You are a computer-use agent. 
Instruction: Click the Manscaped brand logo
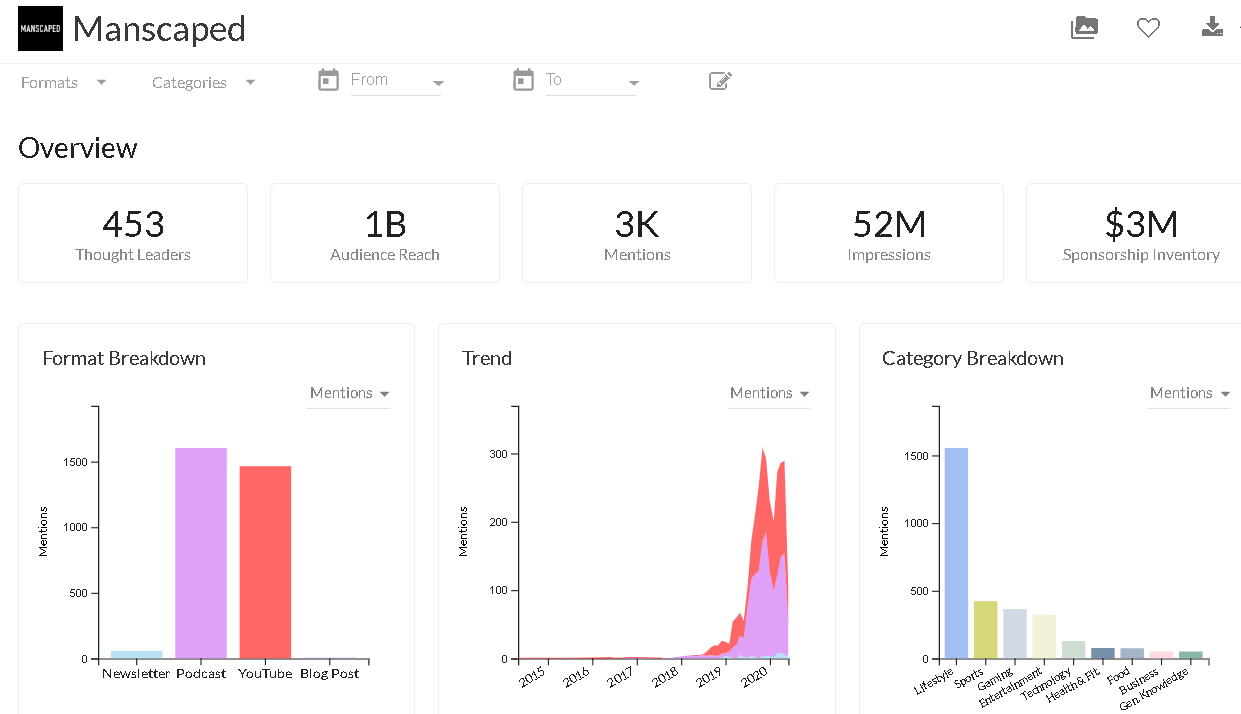click(x=40, y=29)
